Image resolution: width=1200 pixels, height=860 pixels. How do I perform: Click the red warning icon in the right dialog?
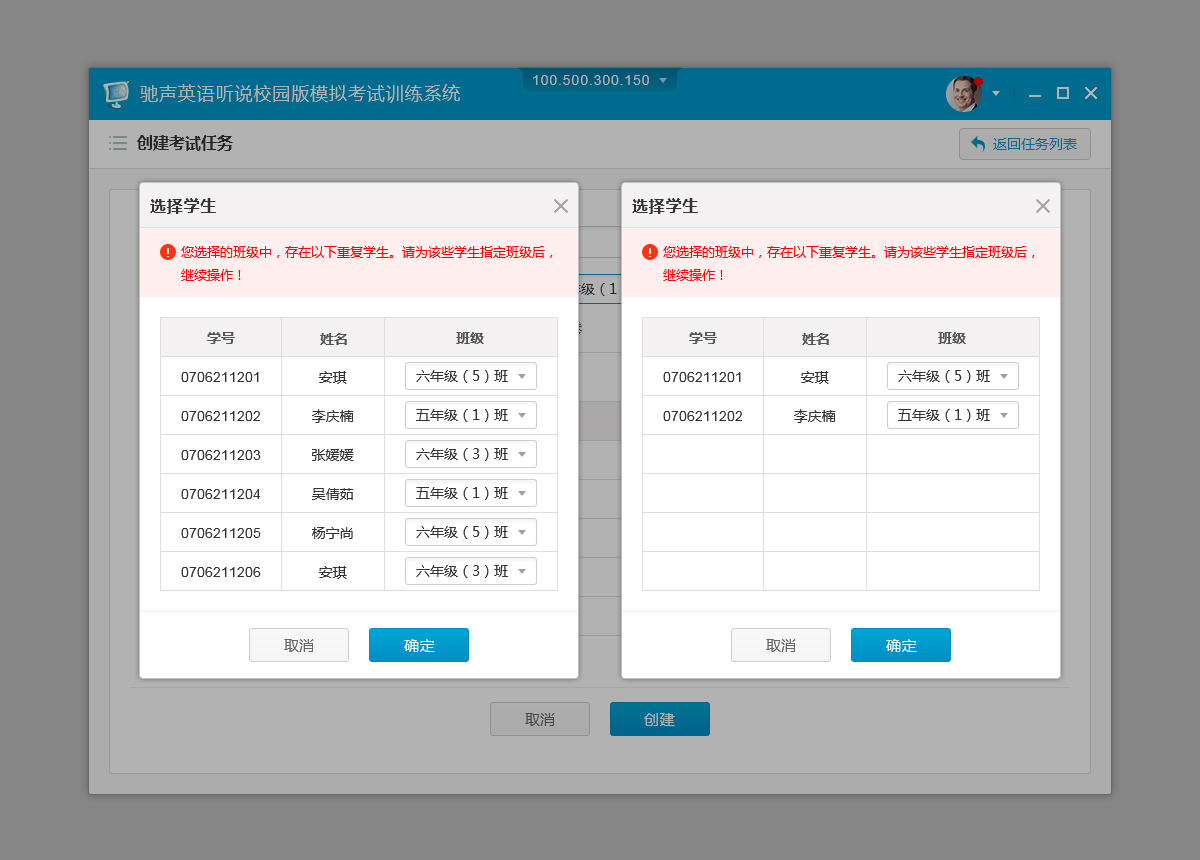(x=650, y=253)
